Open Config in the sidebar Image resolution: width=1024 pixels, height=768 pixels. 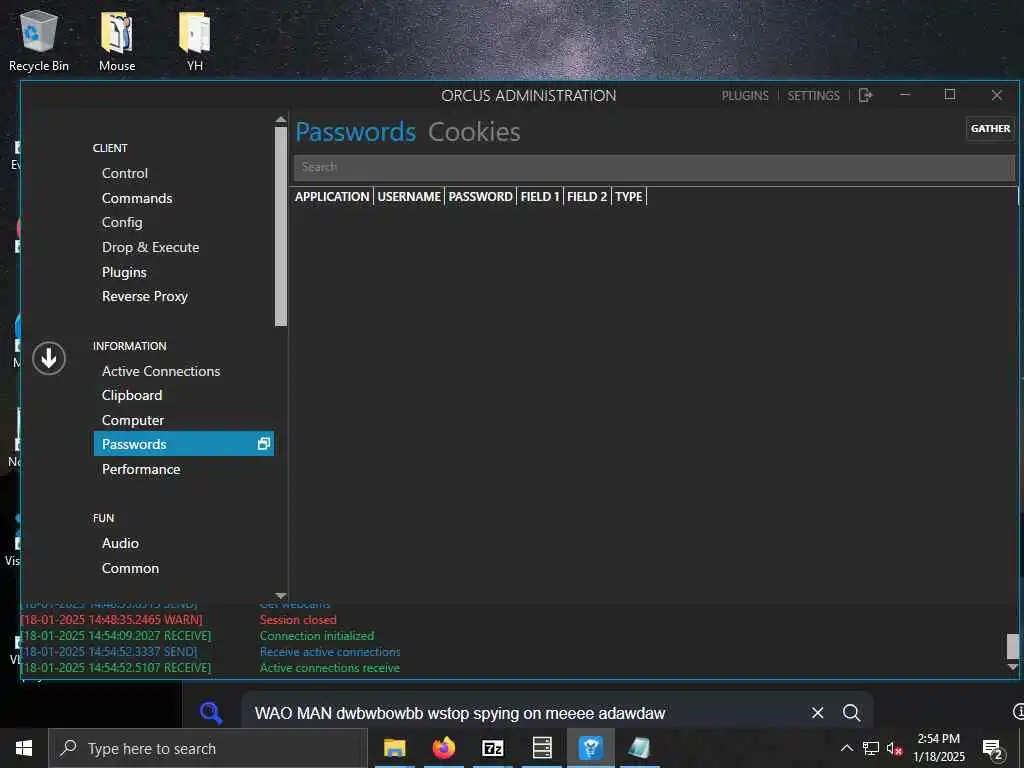coord(122,223)
